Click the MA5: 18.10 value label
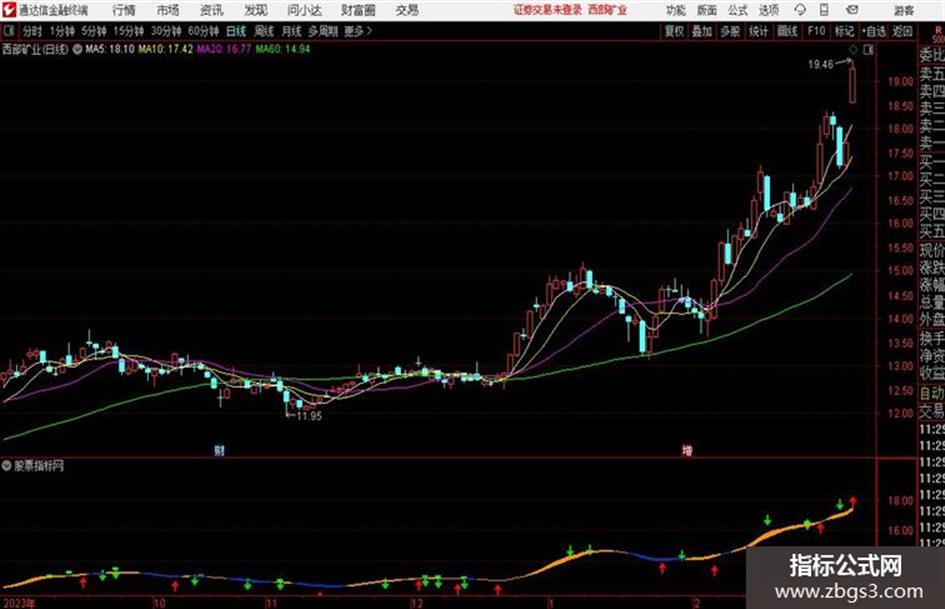The height and width of the screenshot is (609, 945). point(110,49)
